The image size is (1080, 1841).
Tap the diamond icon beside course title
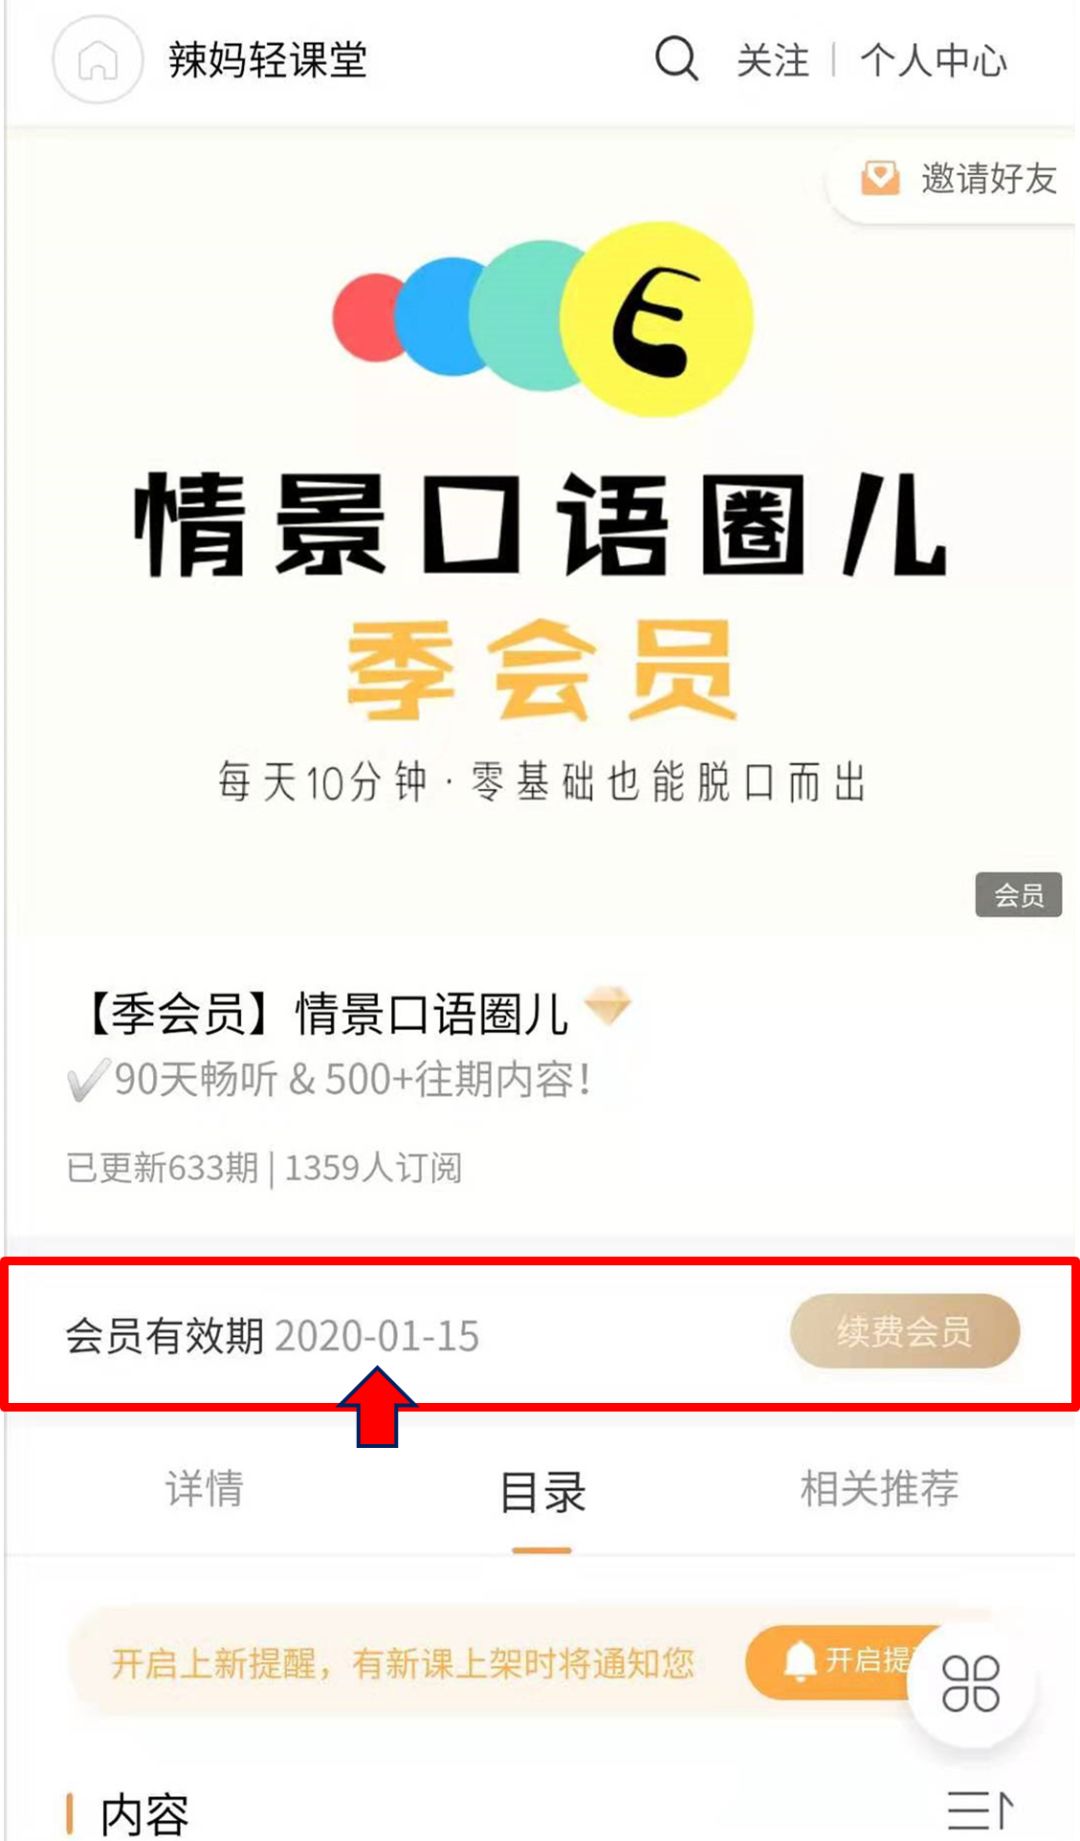pyautogui.click(x=607, y=1005)
